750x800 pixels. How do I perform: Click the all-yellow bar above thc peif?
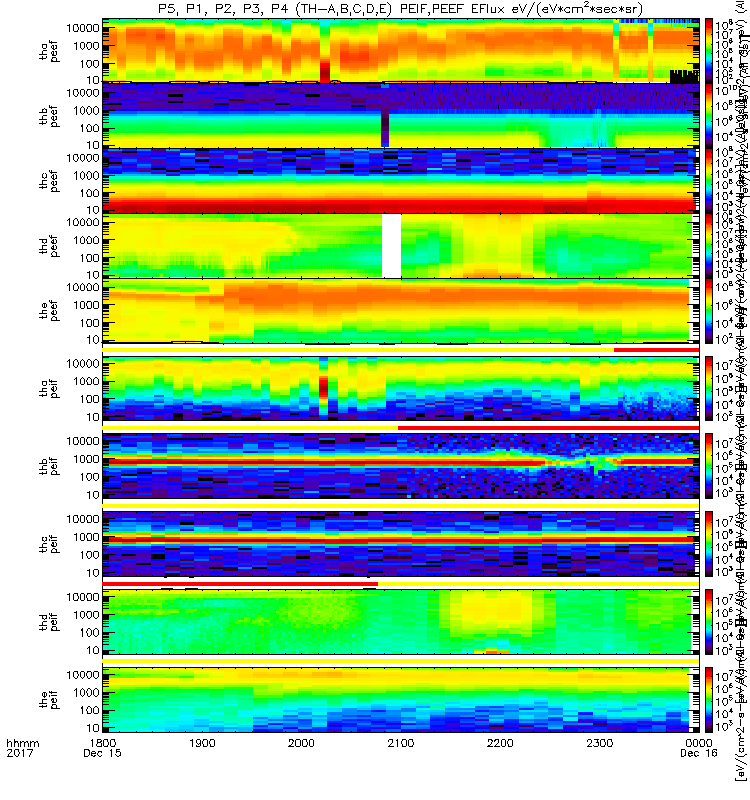point(401,506)
